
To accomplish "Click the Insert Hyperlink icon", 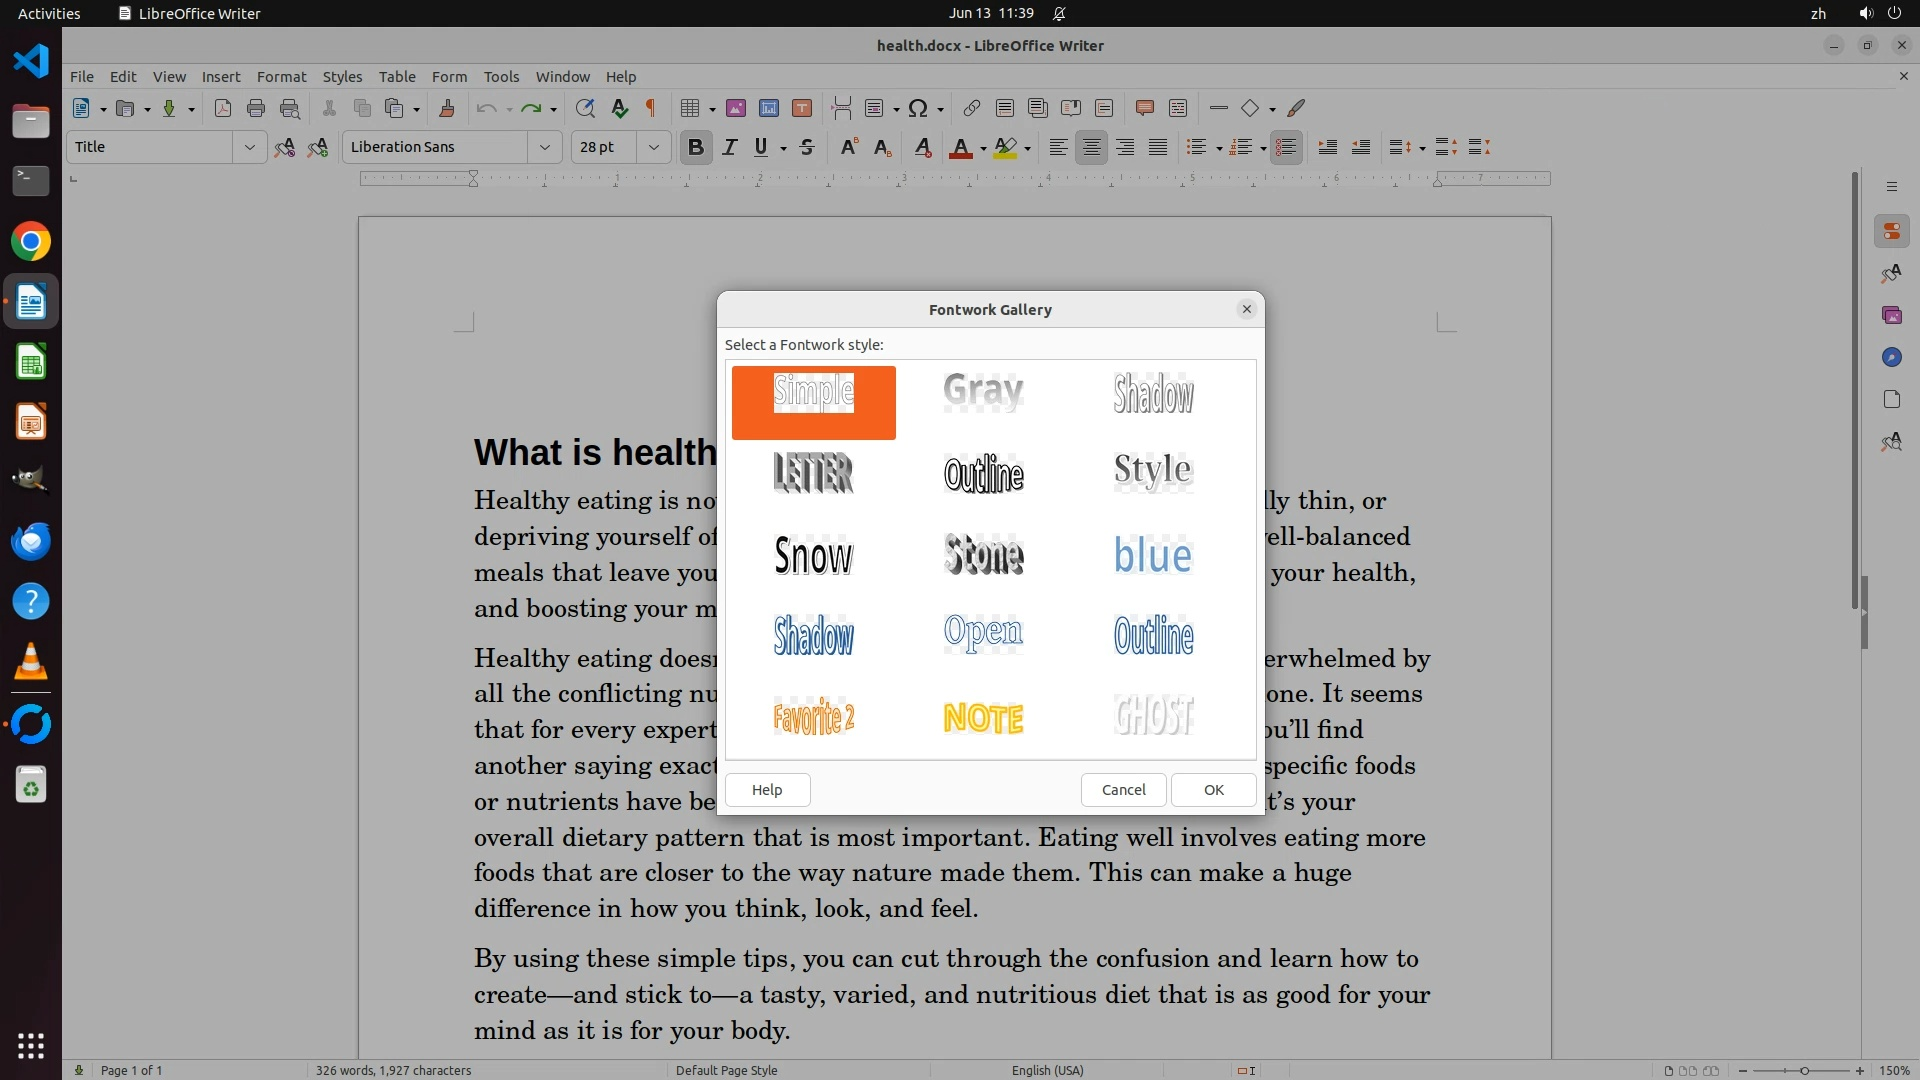I will [x=971, y=108].
